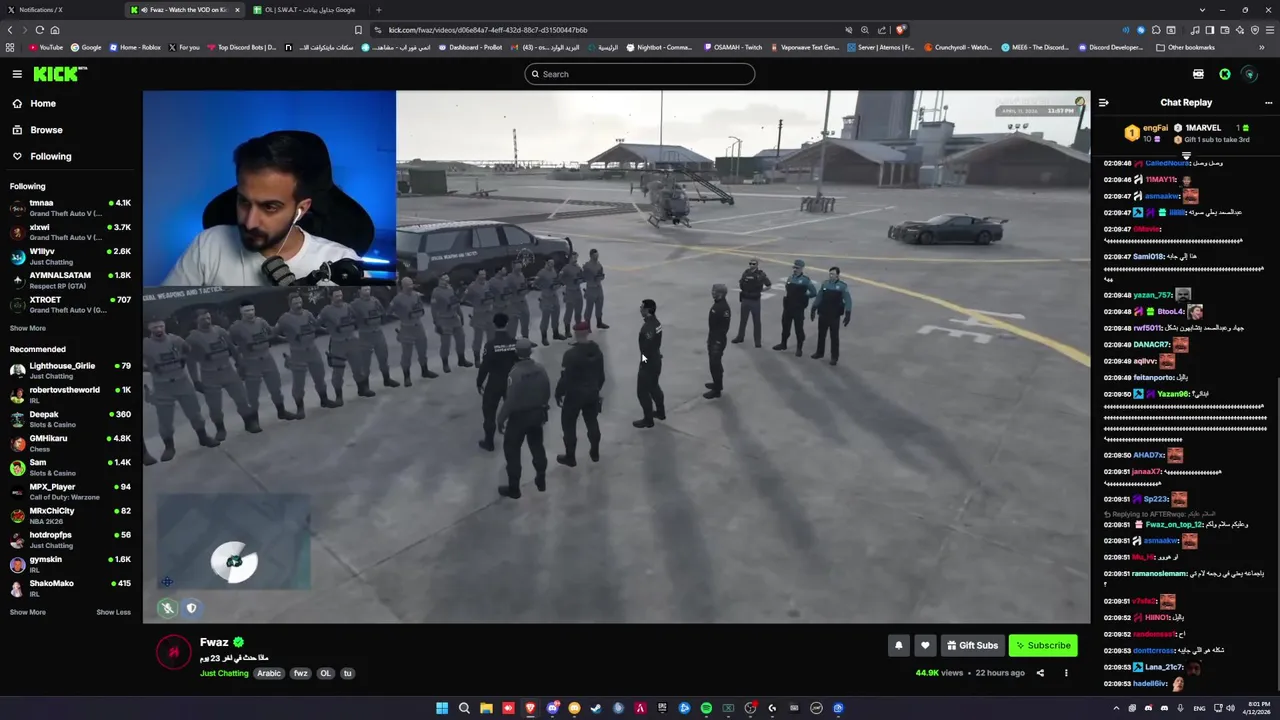This screenshot has height=720, width=1280.
Task: Open the Chat Replay three-dots options
Action: click(1268, 102)
